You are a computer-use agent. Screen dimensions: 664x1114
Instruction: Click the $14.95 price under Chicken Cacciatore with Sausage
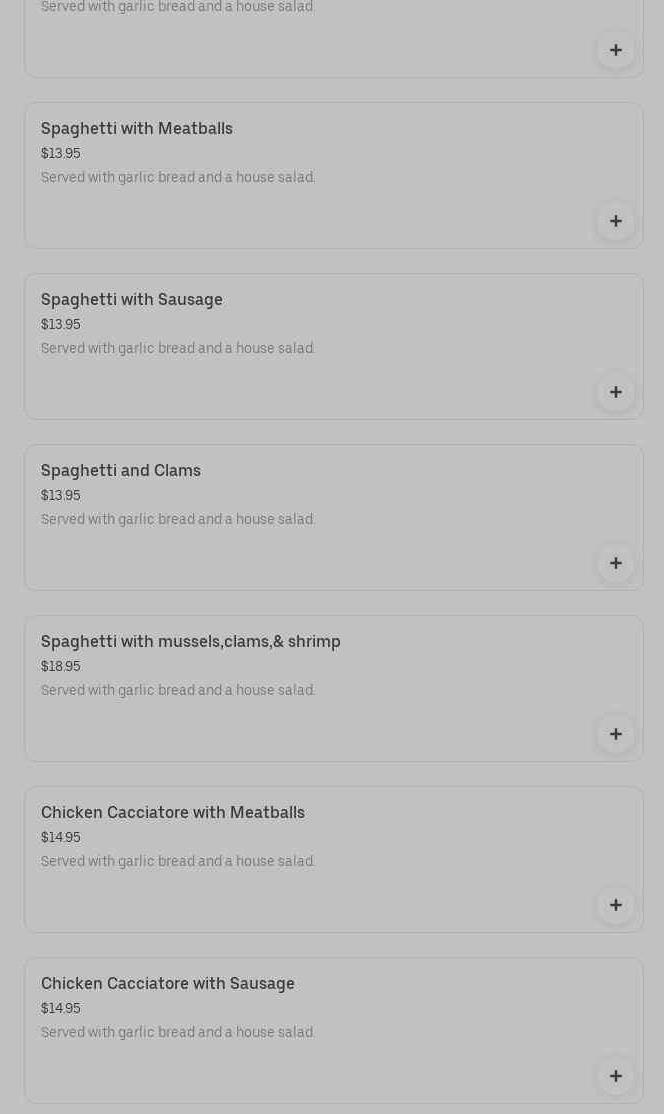[61, 1008]
